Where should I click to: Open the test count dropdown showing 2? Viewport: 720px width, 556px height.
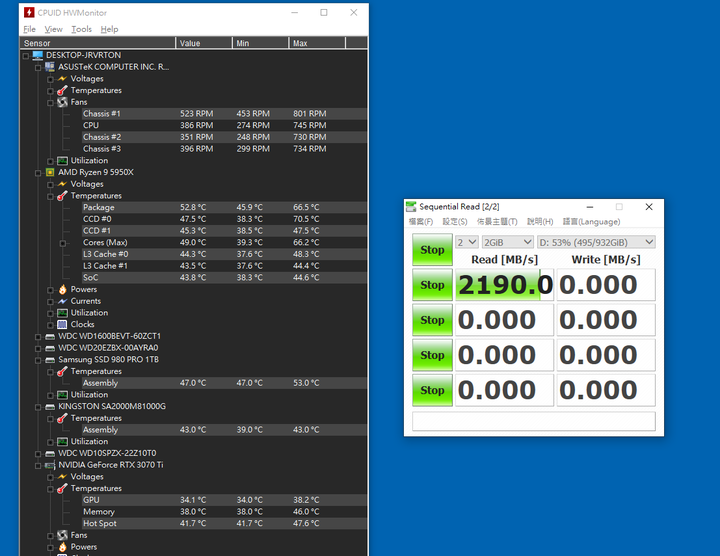tap(467, 242)
